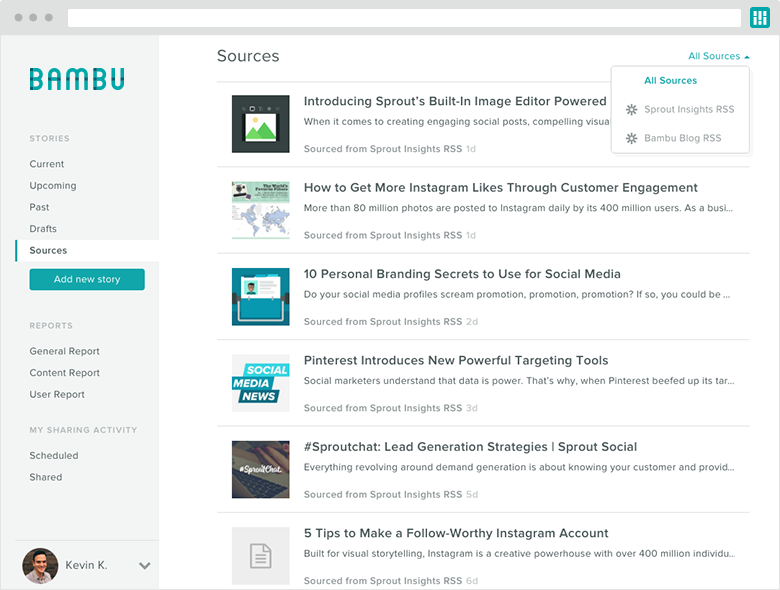Click the BAMBU logo in the sidebar
The width and height of the screenshot is (780, 590).
pos(77,79)
